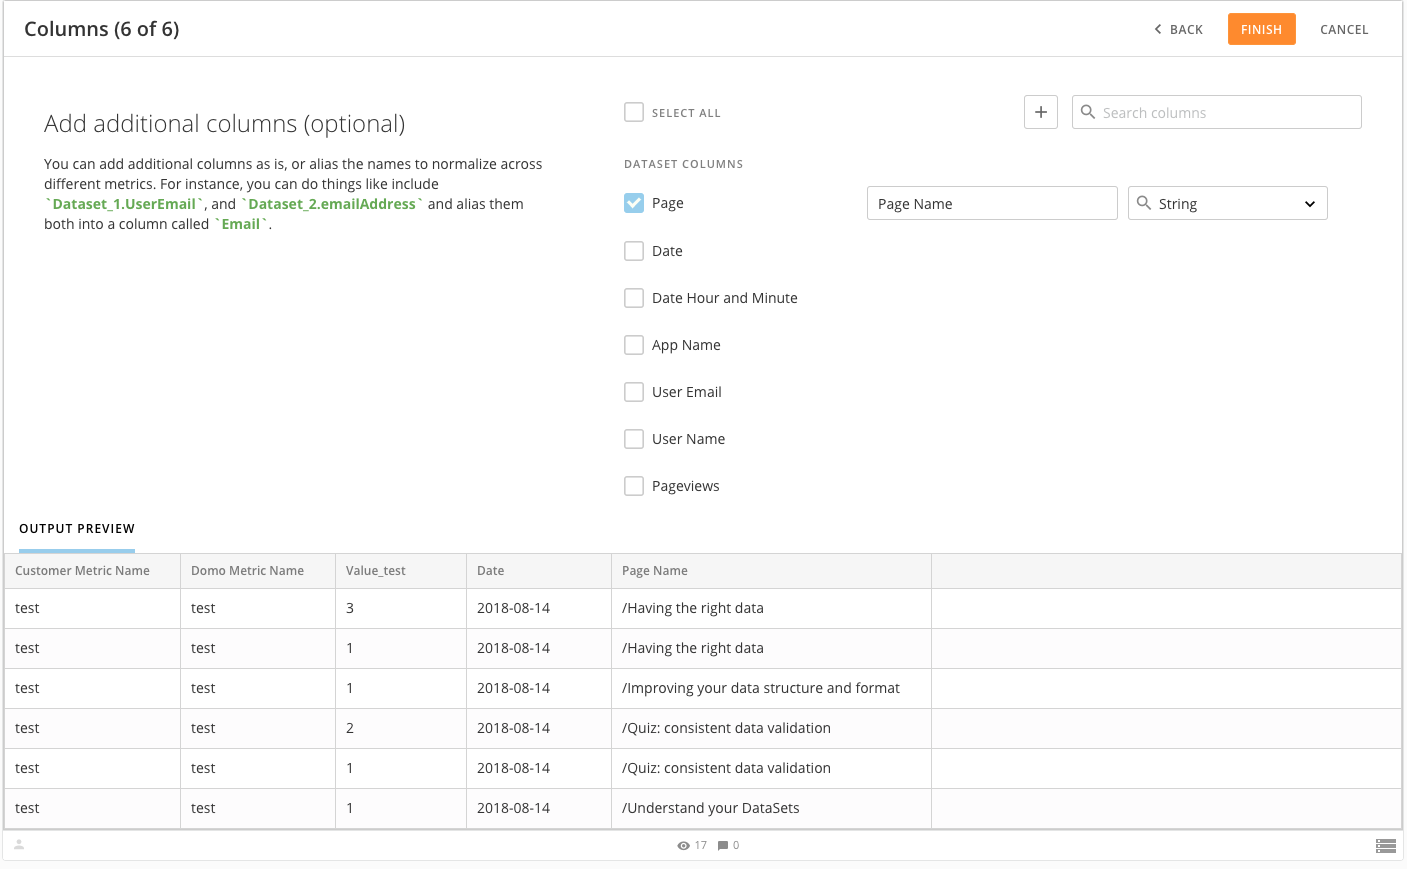
Task: Select the Output Preview tab
Action: click(77, 529)
